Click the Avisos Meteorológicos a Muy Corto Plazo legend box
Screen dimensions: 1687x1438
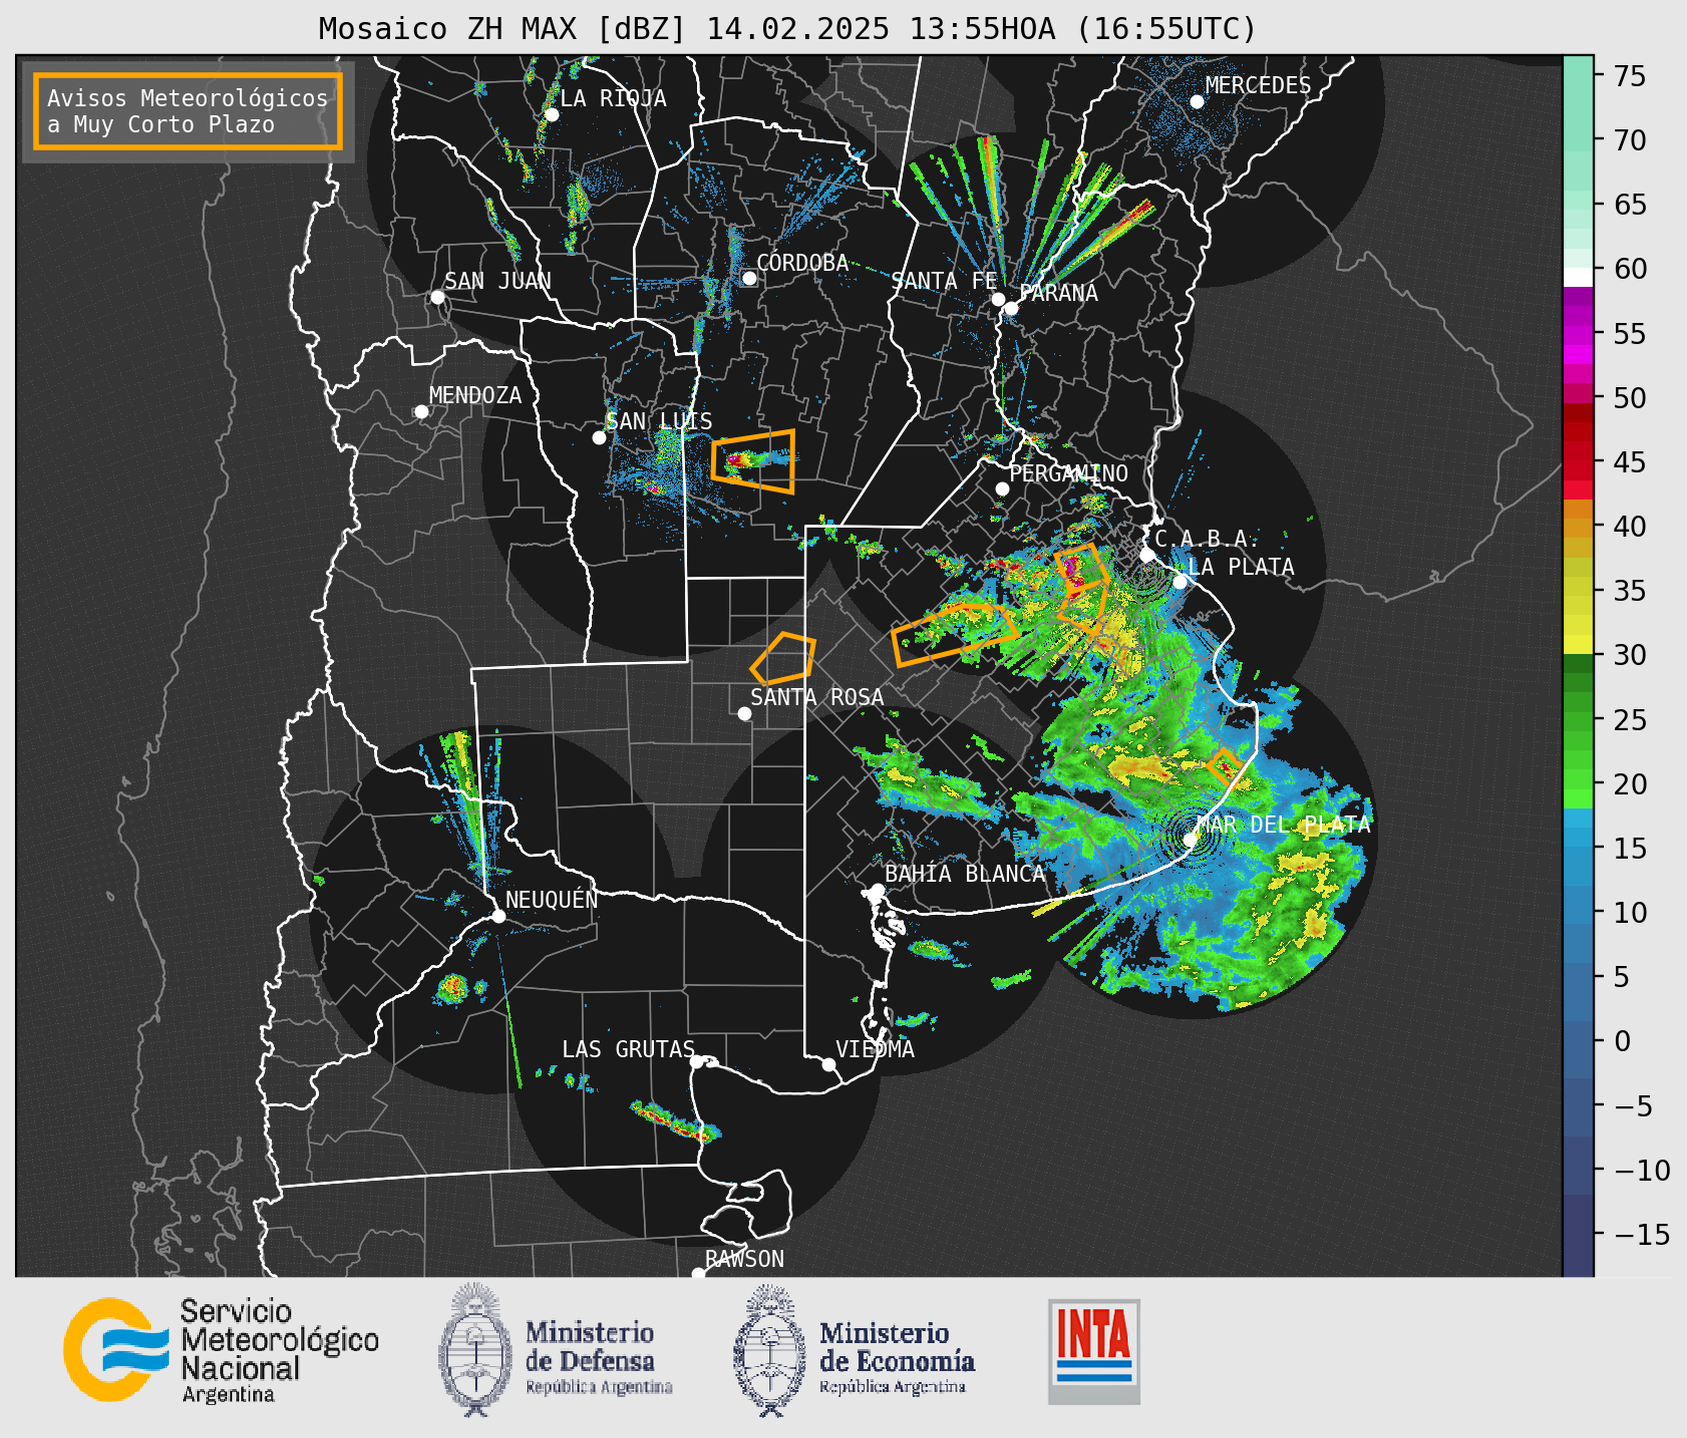point(188,111)
